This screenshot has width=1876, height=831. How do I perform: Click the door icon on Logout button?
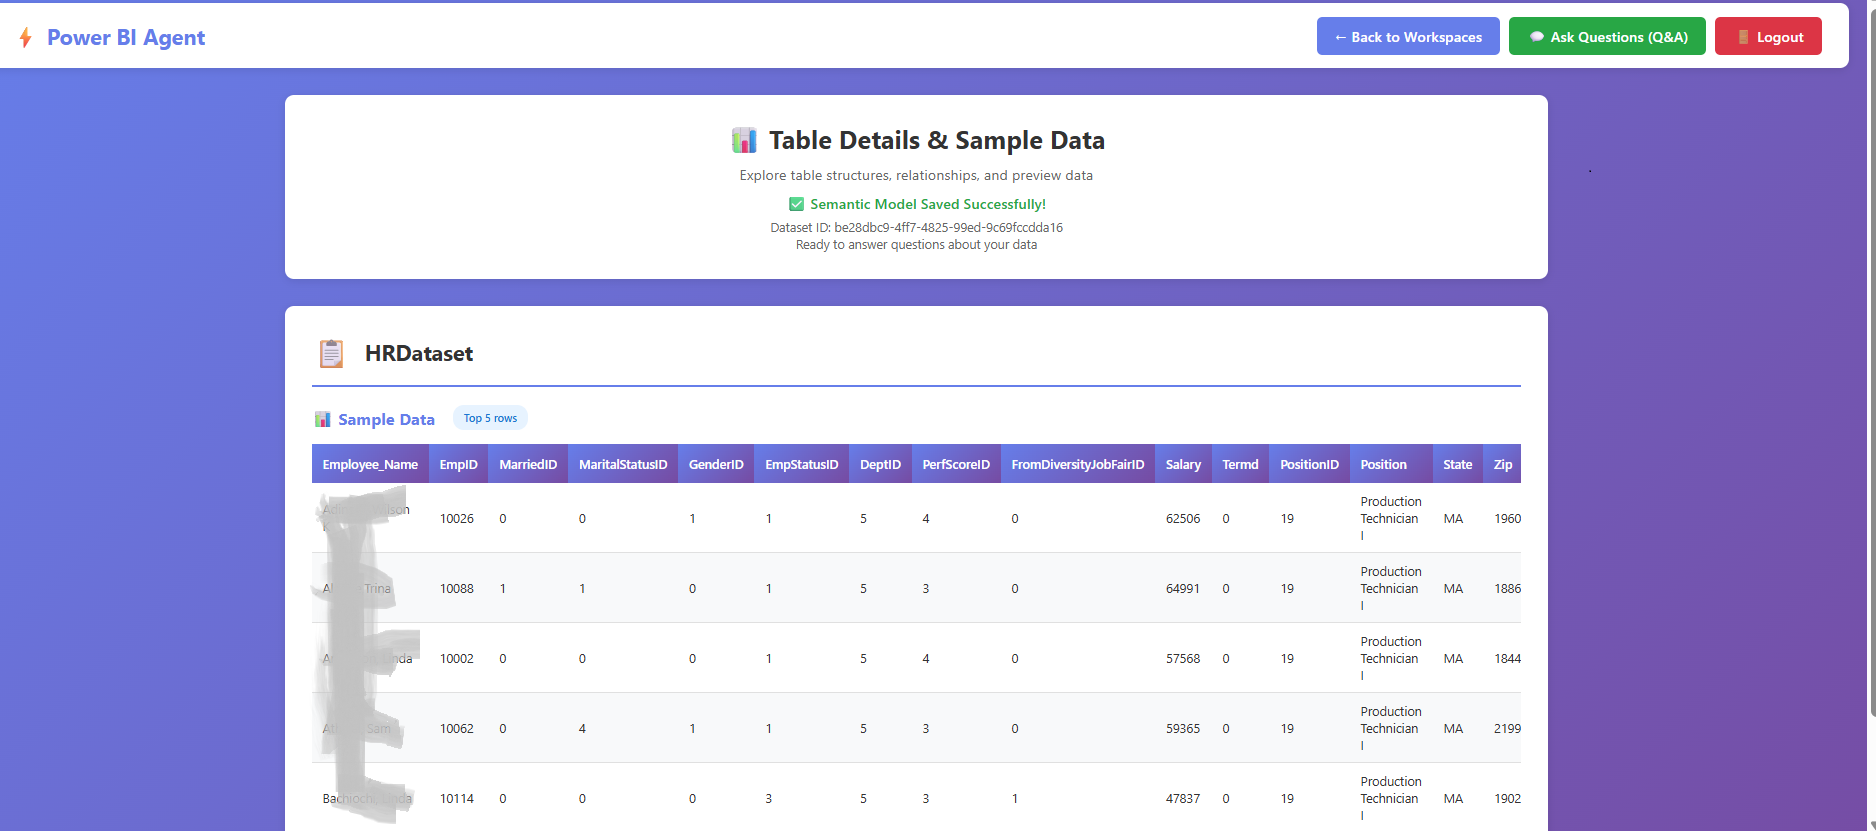[x=1743, y=37]
